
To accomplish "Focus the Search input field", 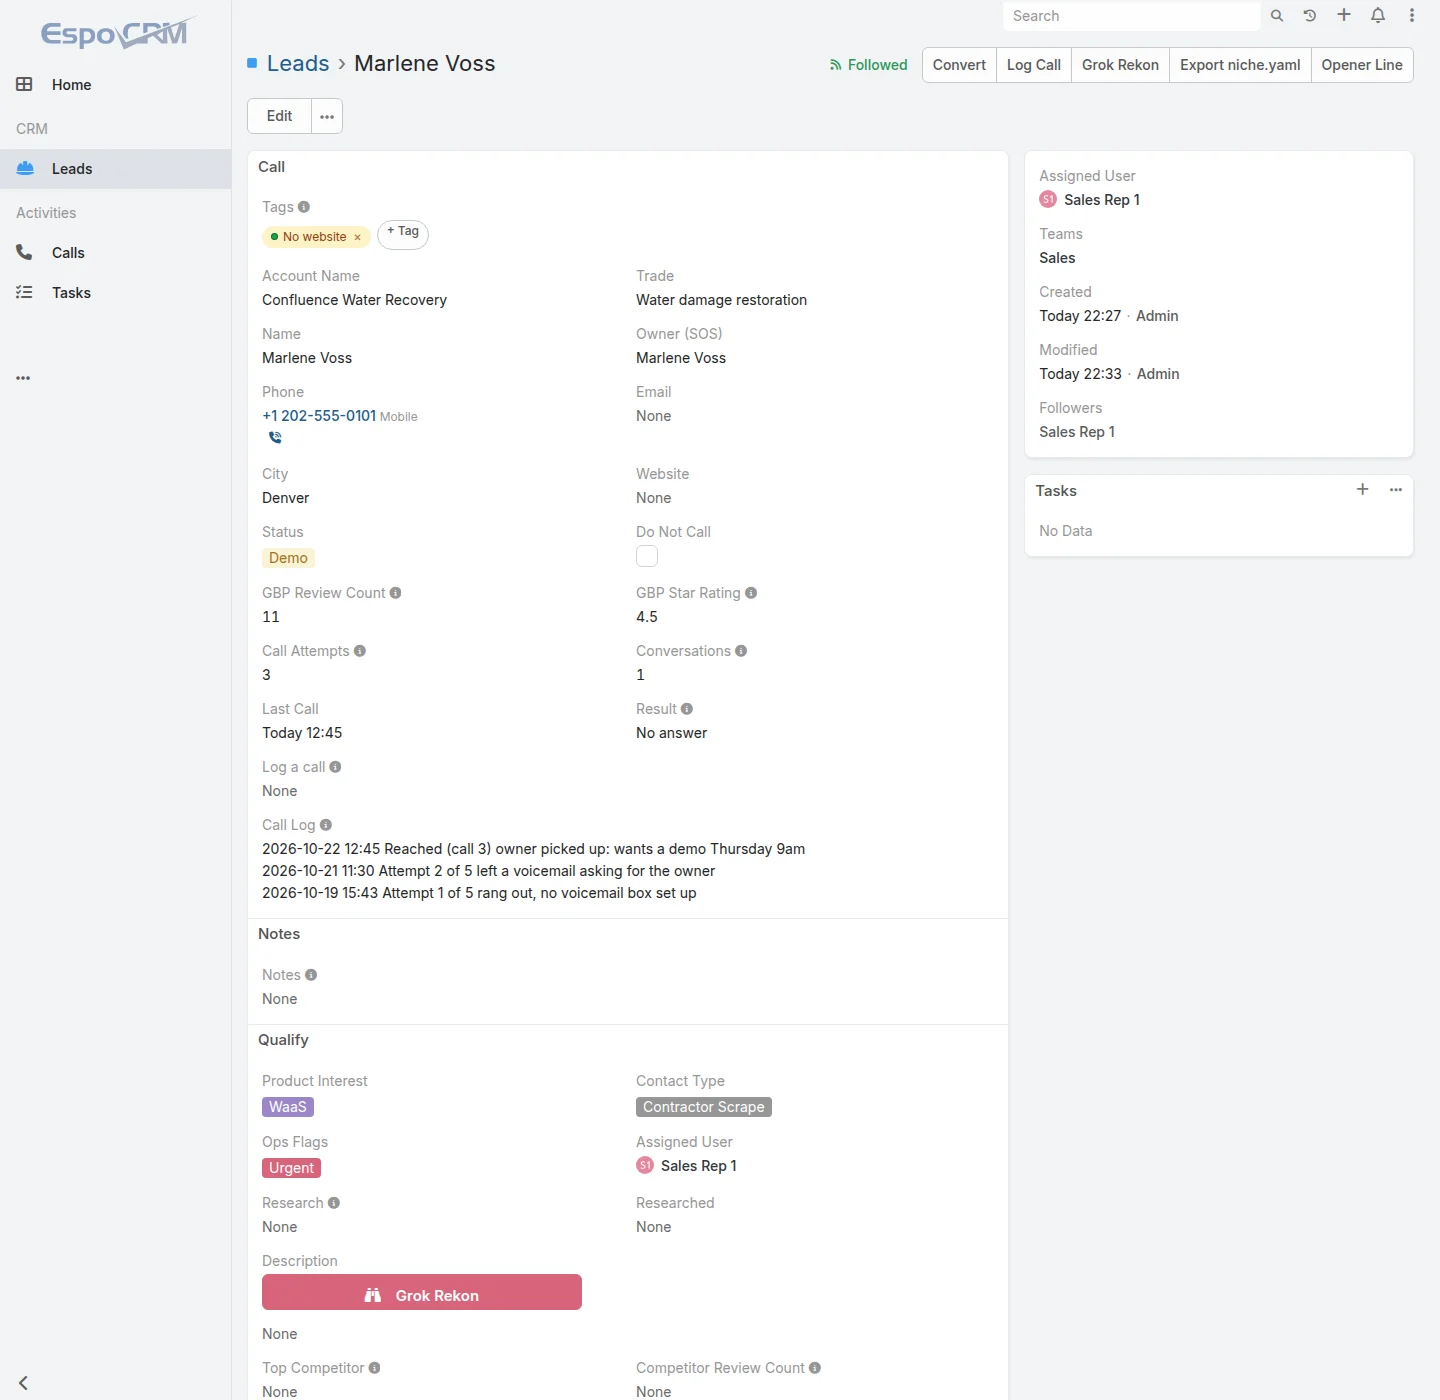I will tap(1131, 16).
